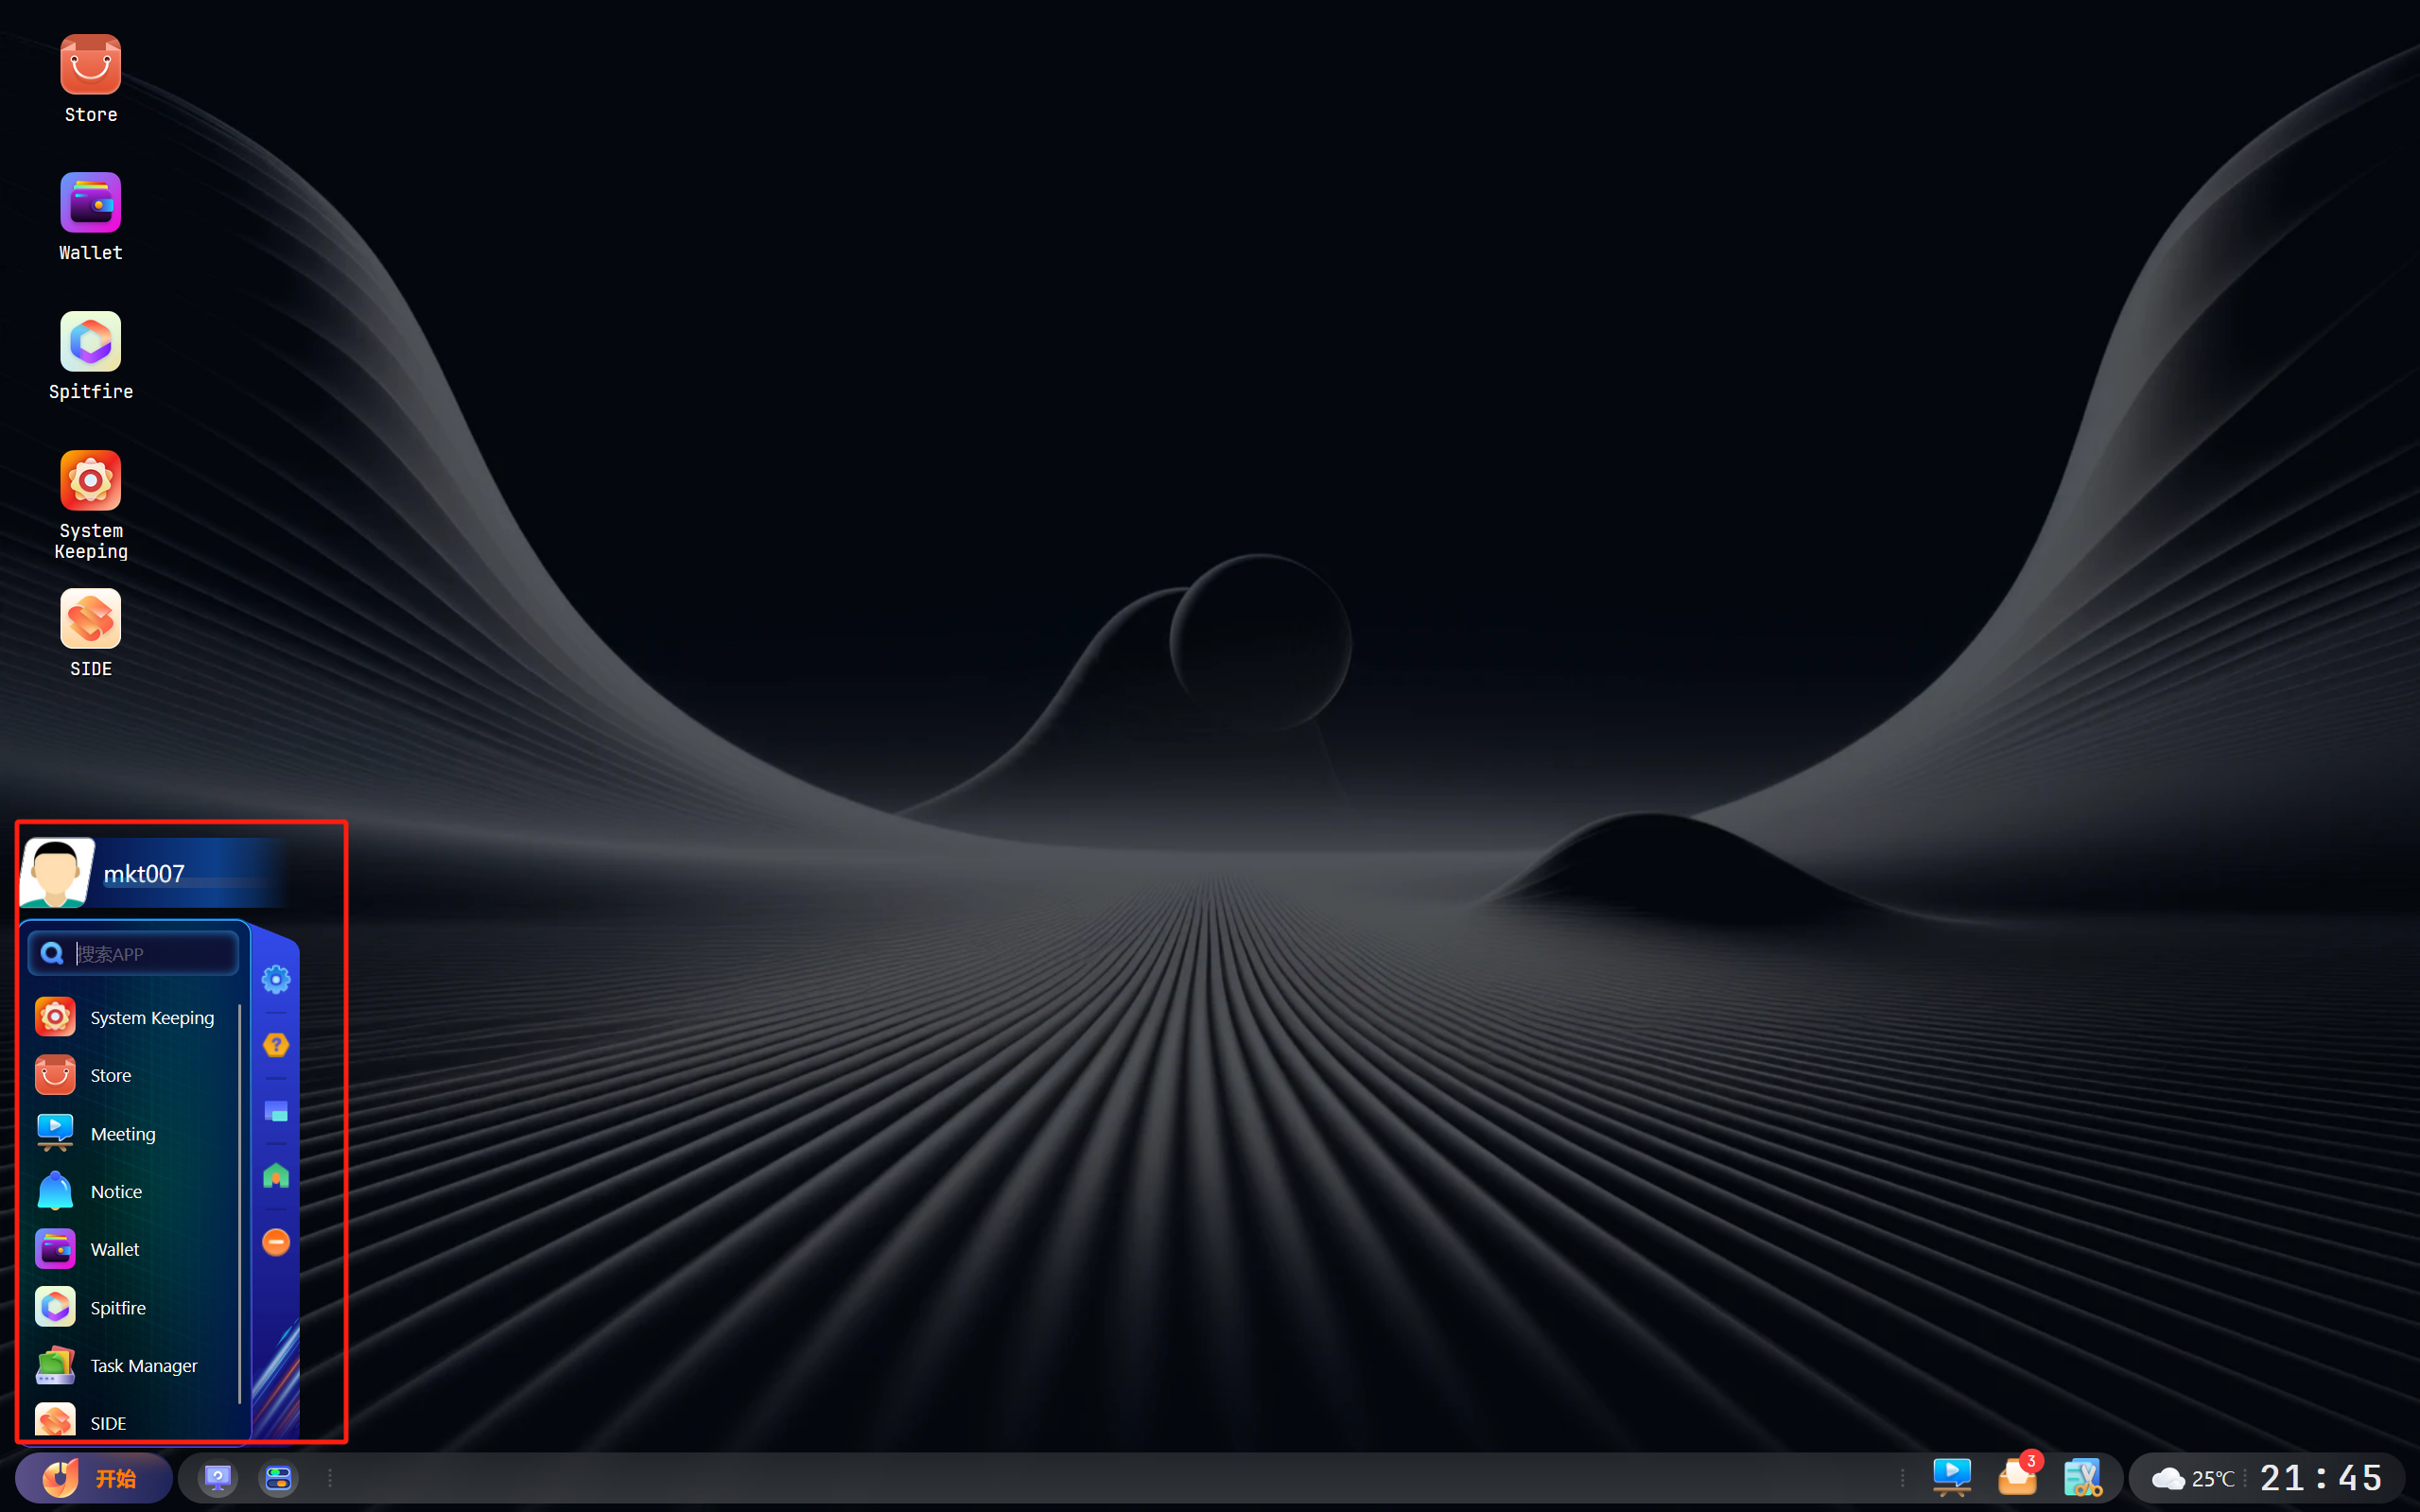Click the orange minus icon in sidebar
Image resolution: width=2420 pixels, height=1512 pixels.
point(276,1242)
